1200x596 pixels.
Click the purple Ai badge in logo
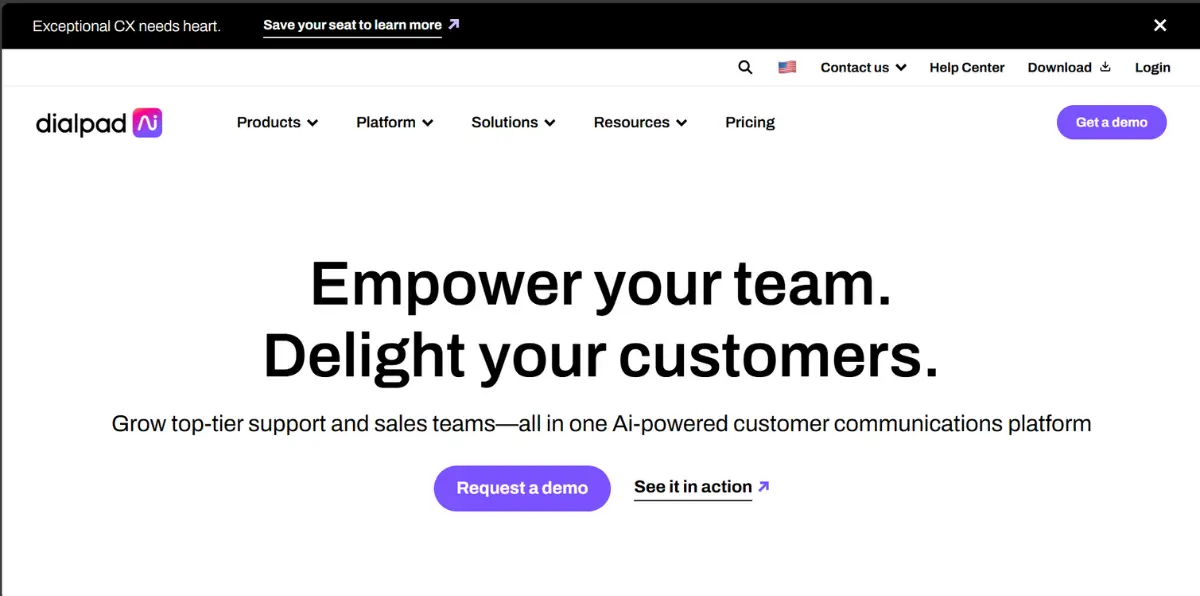coord(147,123)
